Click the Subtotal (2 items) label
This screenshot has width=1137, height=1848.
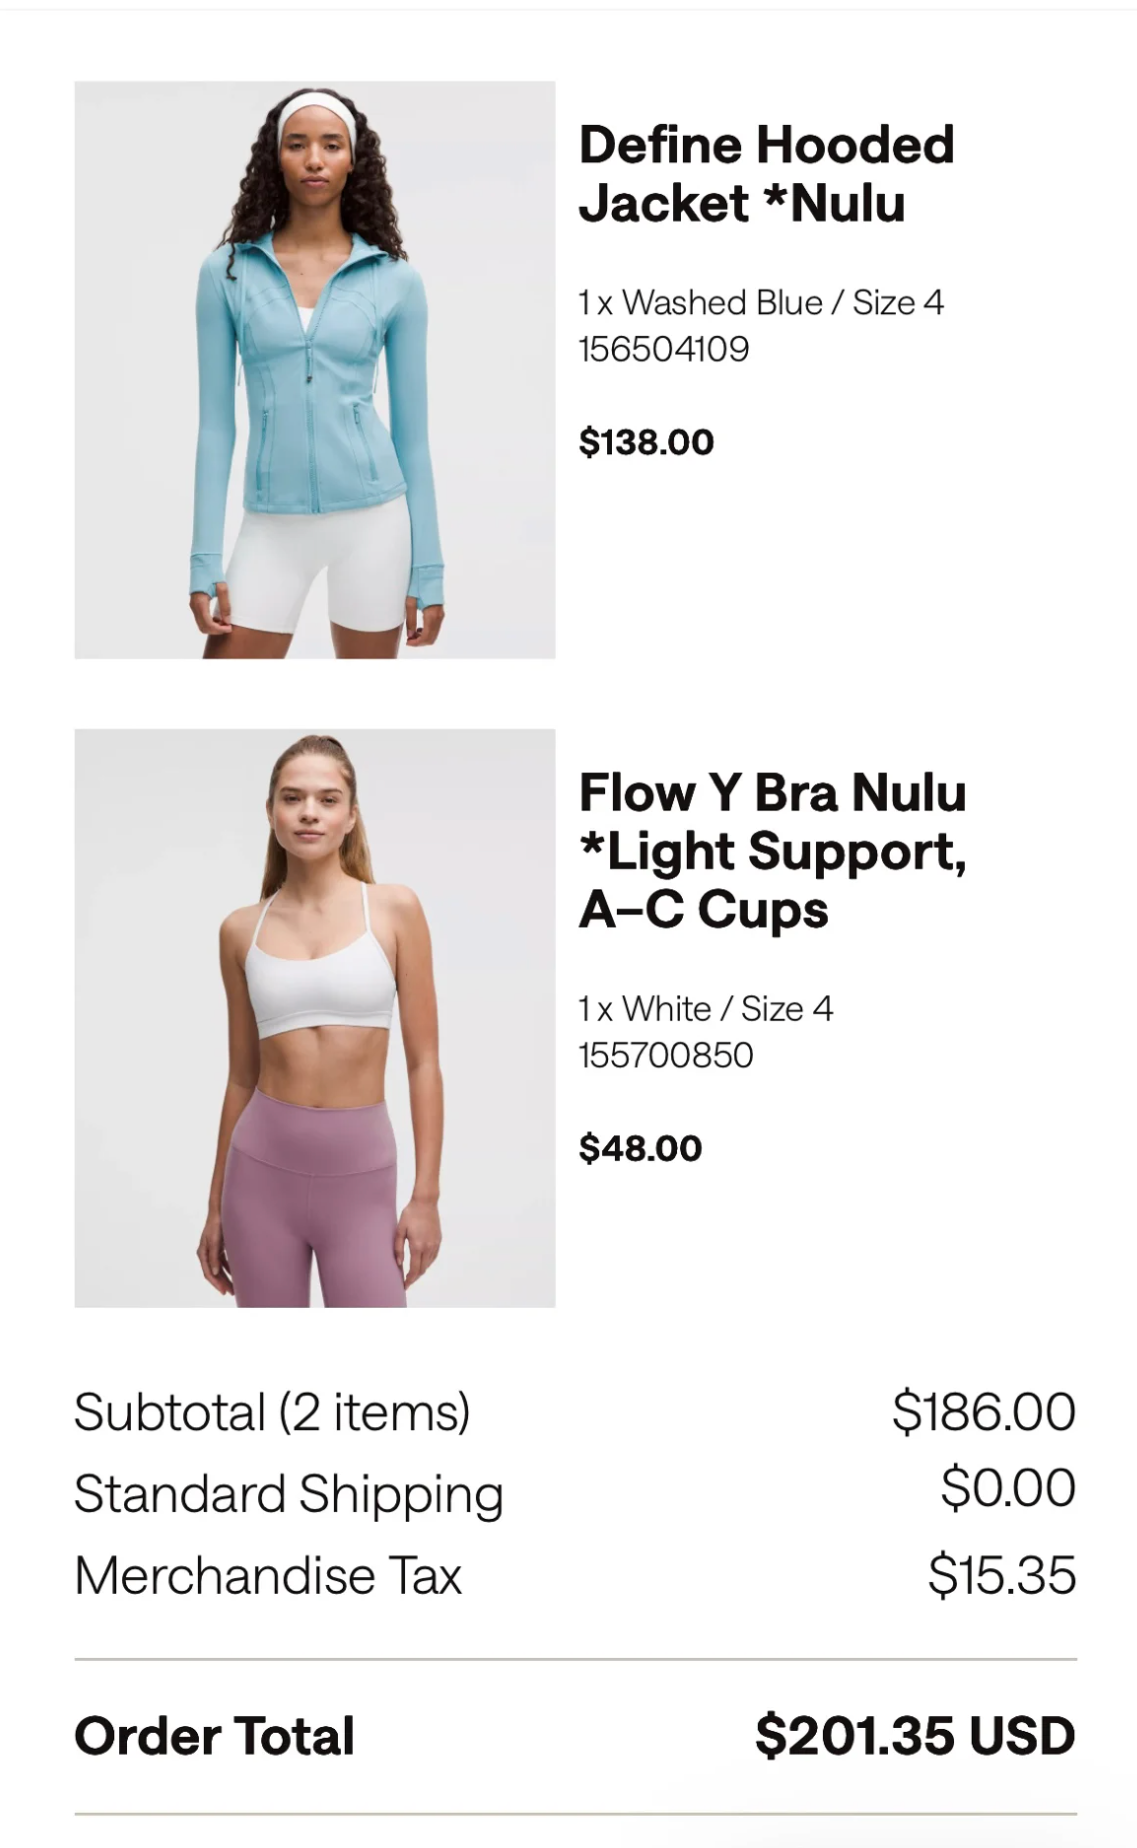(x=272, y=1412)
